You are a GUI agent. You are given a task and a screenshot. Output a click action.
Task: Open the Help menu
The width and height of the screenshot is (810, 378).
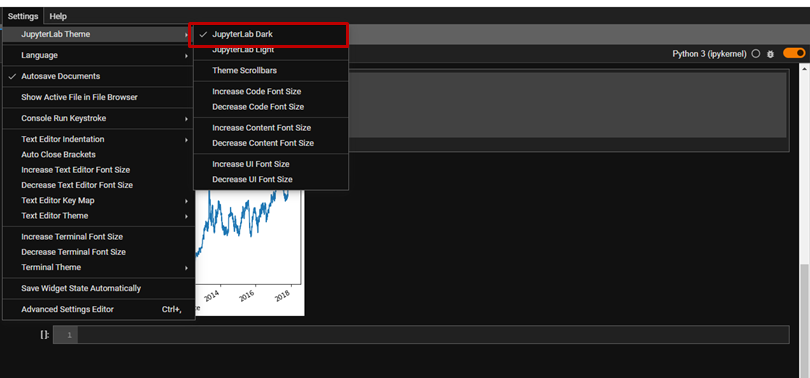coord(58,17)
